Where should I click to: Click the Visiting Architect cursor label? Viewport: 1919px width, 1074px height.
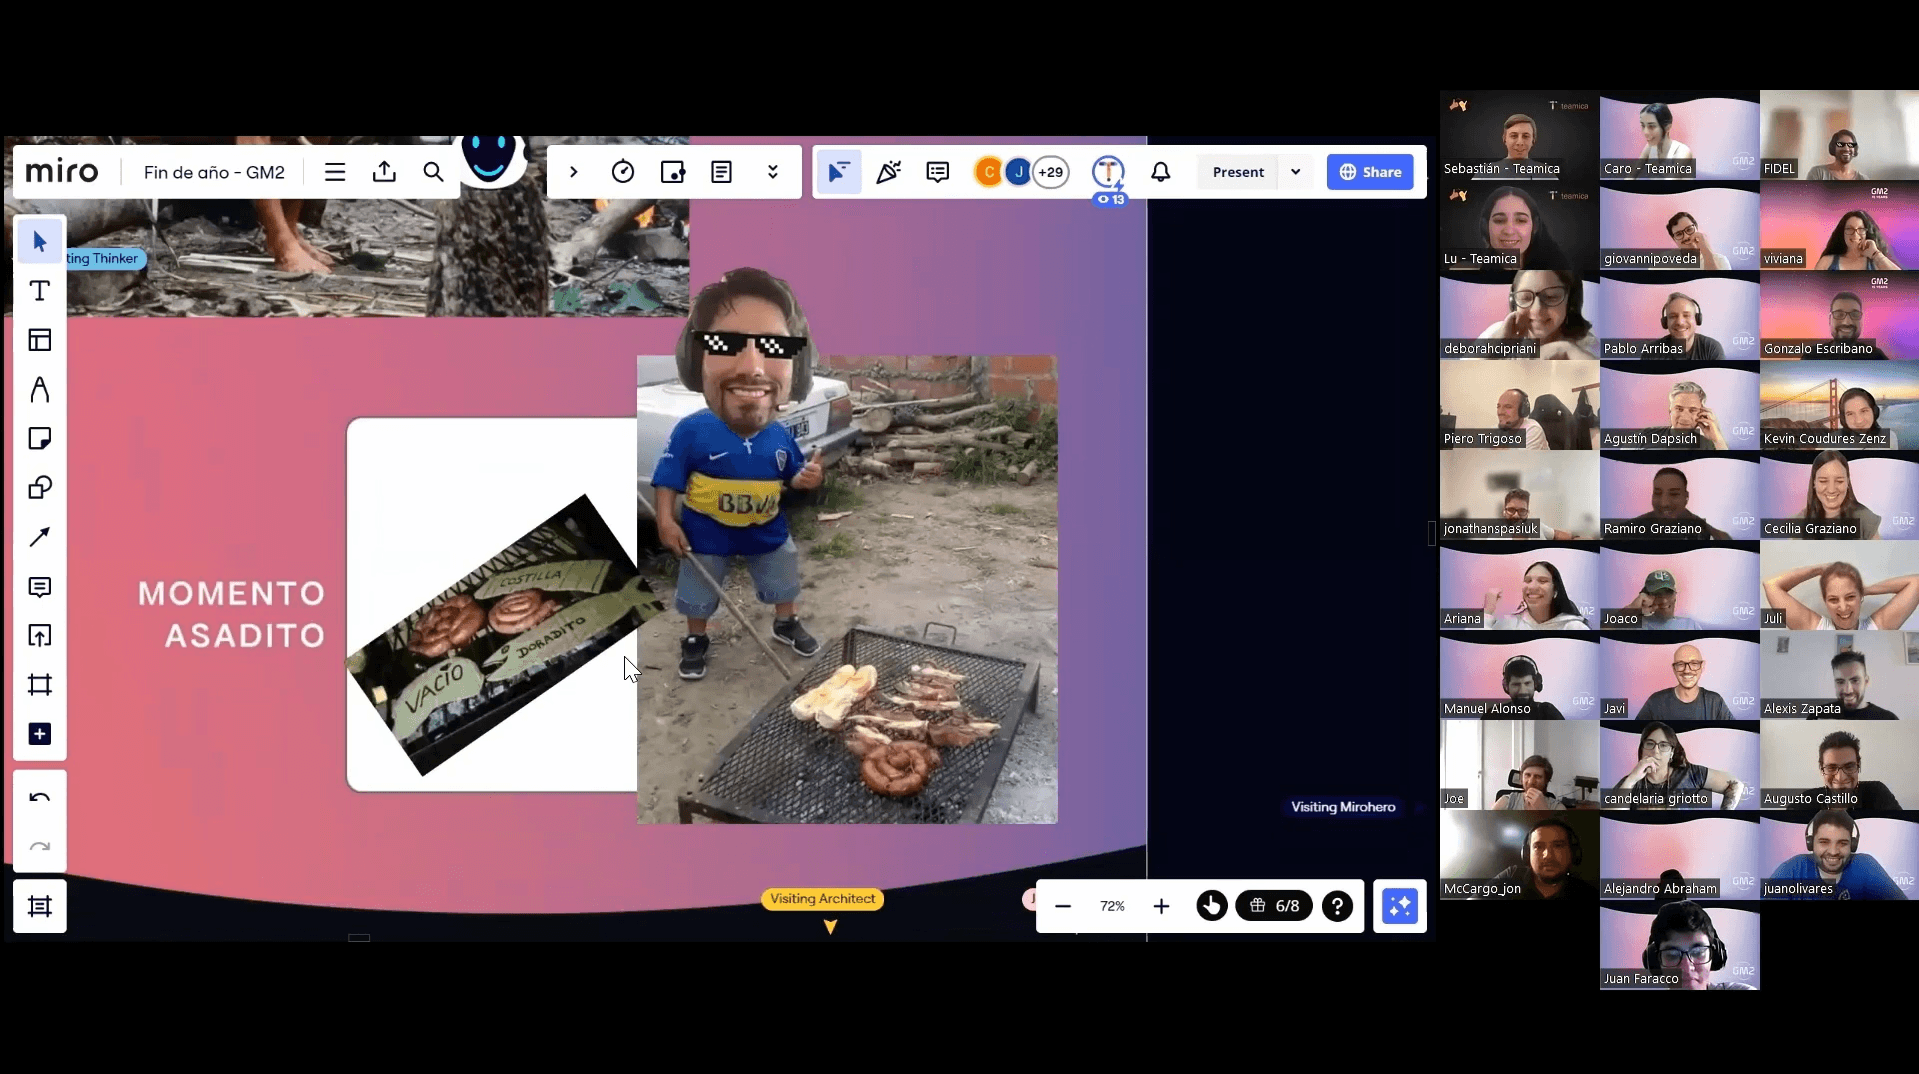pos(822,899)
